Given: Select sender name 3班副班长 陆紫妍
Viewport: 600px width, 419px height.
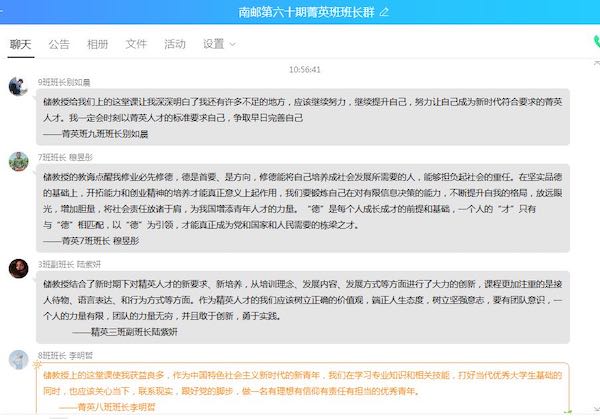Looking at the screenshot, I should coord(69,263).
